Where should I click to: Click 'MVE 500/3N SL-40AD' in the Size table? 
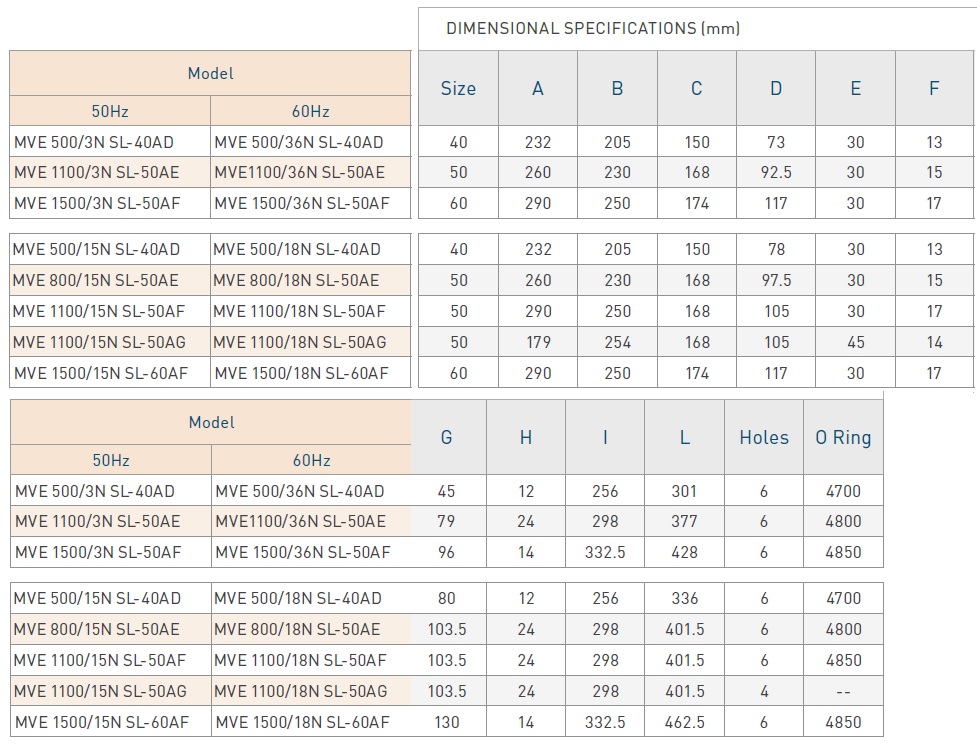pyautogui.click(x=94, y=142)
